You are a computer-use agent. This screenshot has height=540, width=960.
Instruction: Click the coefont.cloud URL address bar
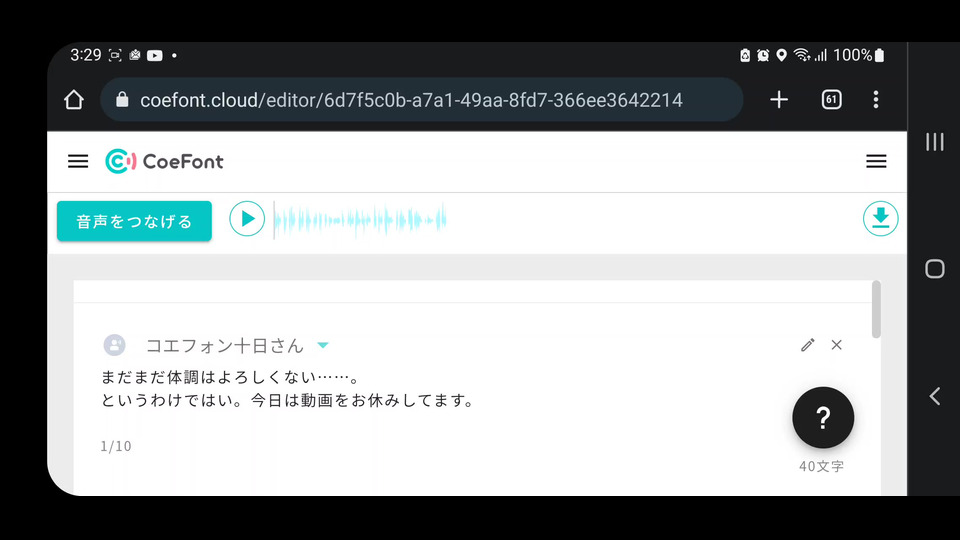[x=422, y=100]
